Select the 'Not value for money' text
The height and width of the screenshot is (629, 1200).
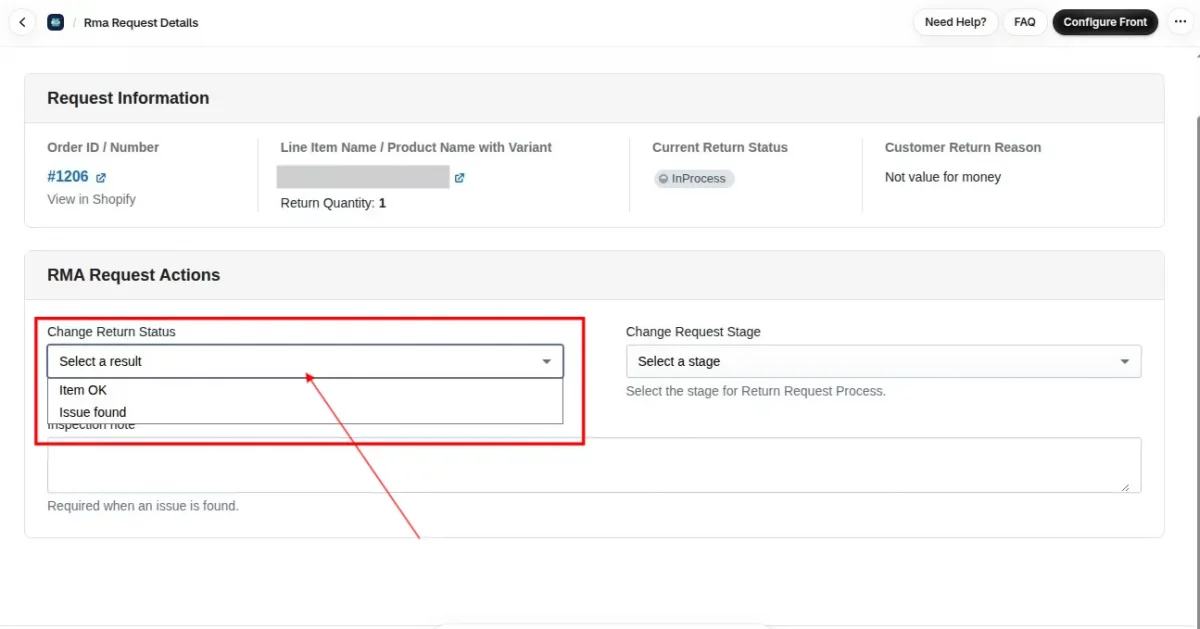(x=943, y=177)
